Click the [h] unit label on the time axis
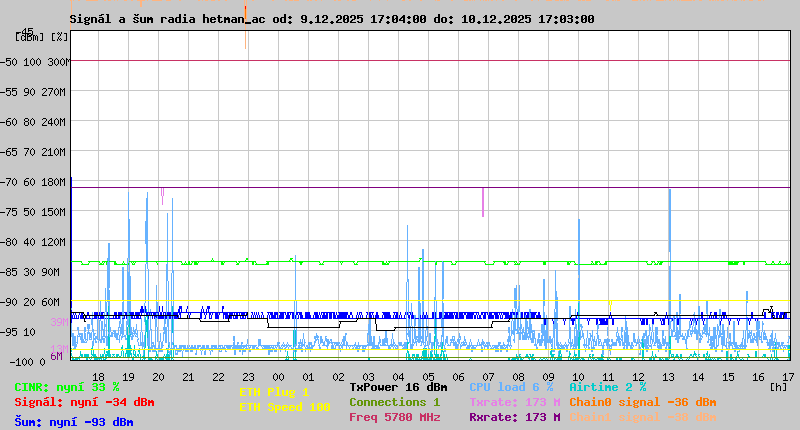Image resolution: width=800 pixels, height=430 pixels. pos(778,387)
